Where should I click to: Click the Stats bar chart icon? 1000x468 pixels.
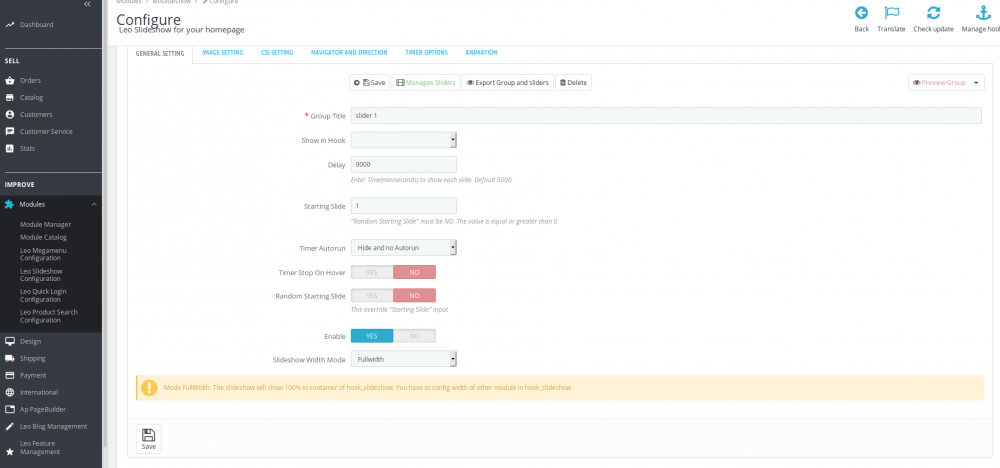(x=9, y=149)
